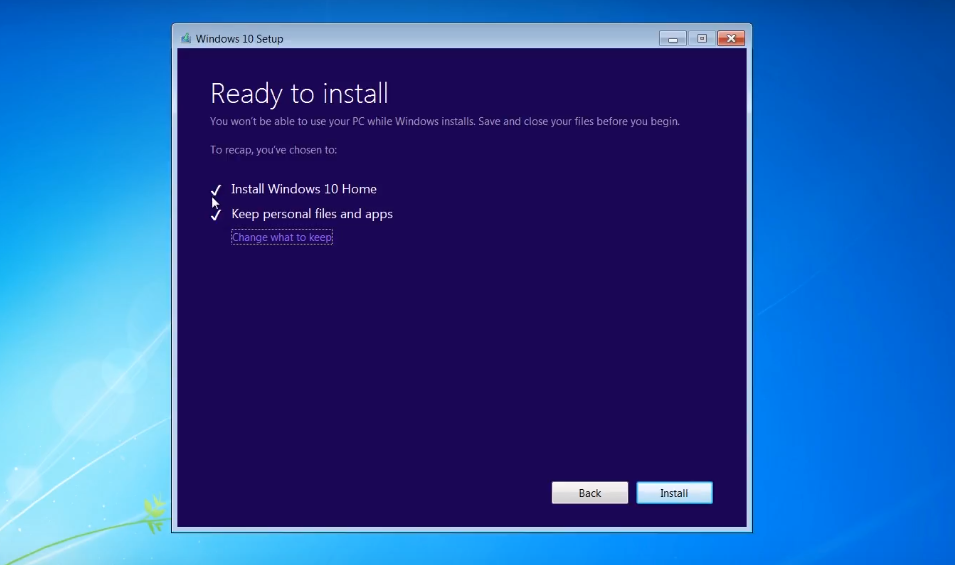
Task: Click the 'Windows 10 Setup' window title
Action: [x=239, y=38]
